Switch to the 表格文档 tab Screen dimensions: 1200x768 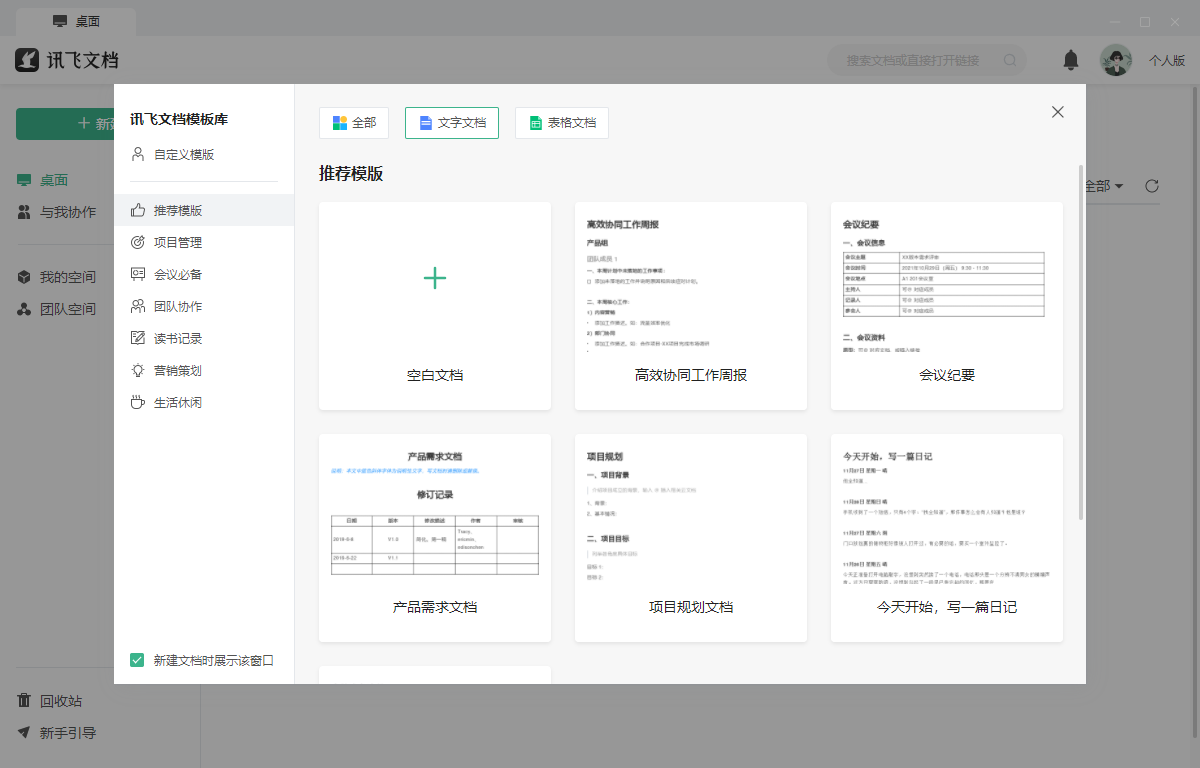click(561, 123)
